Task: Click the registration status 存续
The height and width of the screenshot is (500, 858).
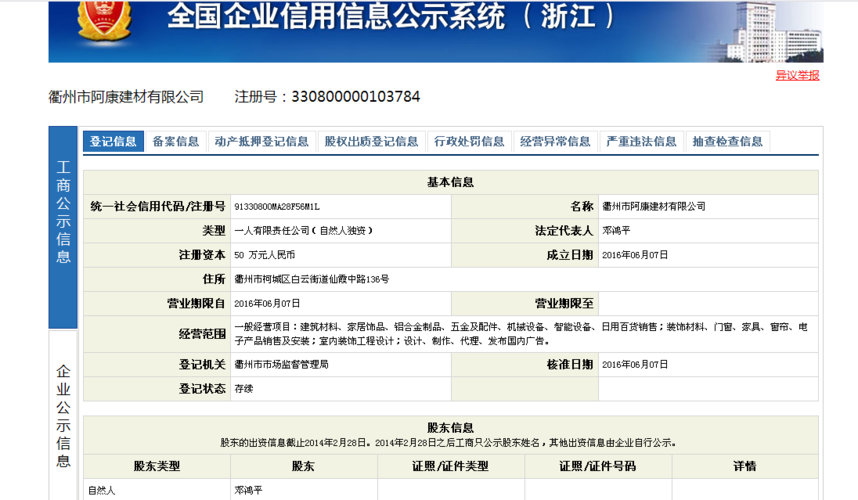Action: click(x=244, y=389)
